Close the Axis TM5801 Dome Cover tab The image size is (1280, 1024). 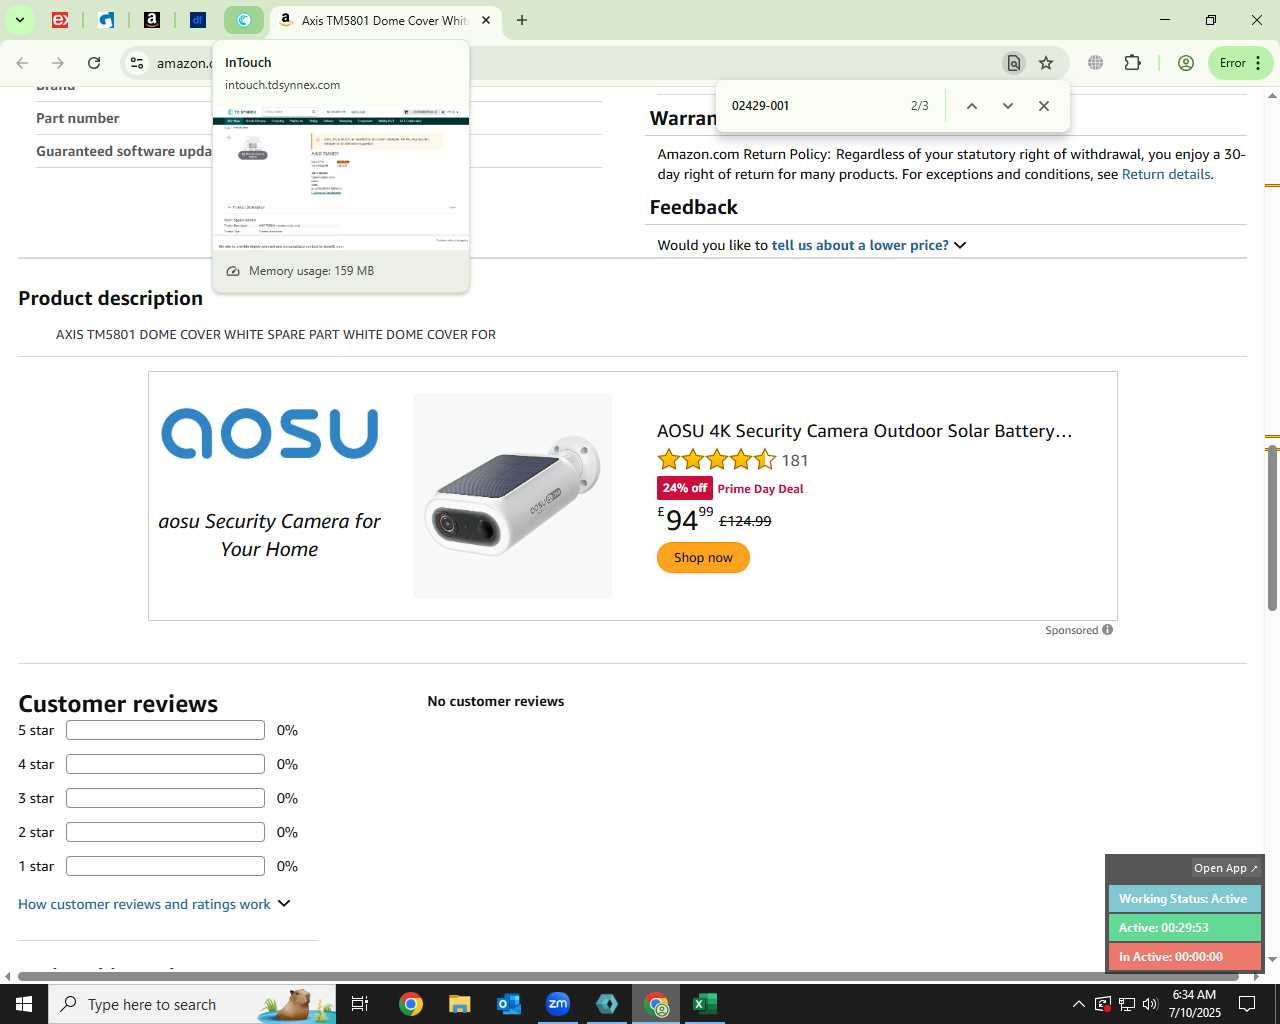tap(486, 20)
